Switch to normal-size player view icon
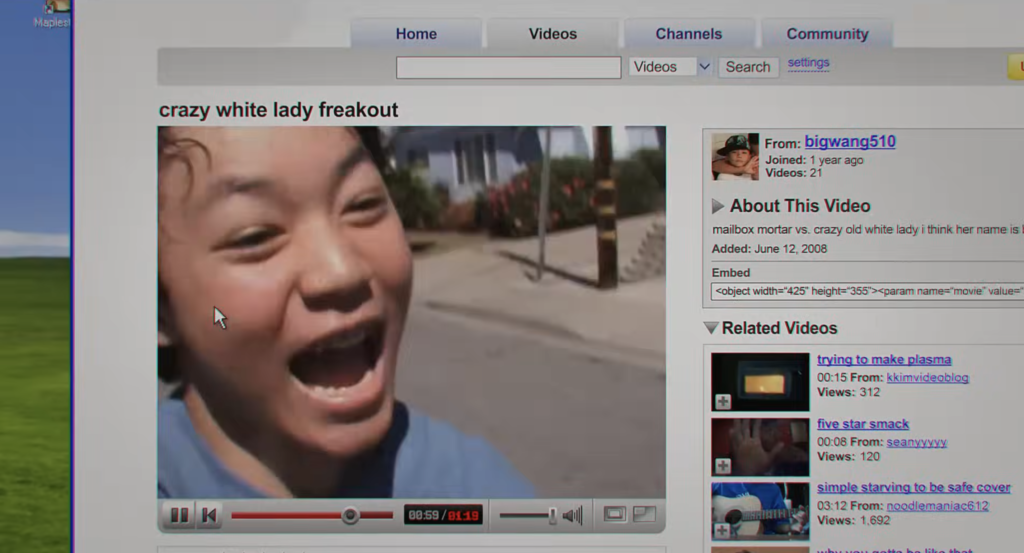 [614, 514]
